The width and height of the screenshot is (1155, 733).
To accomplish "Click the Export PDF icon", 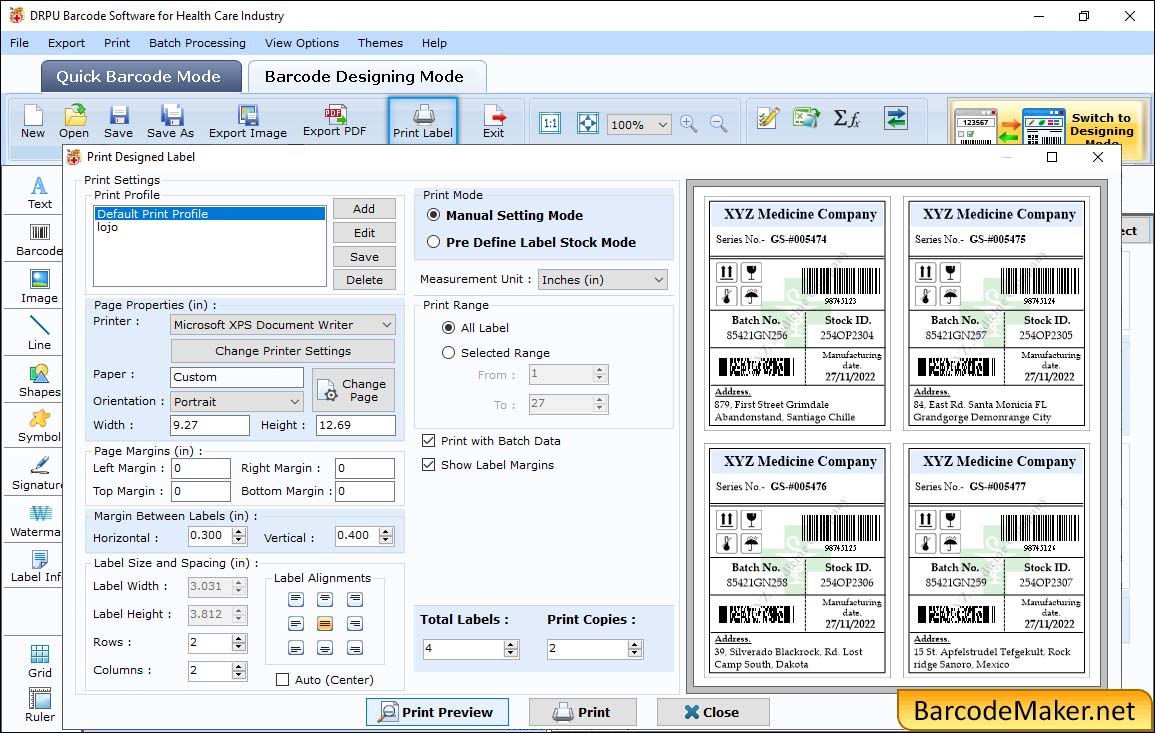I will 334,121.
